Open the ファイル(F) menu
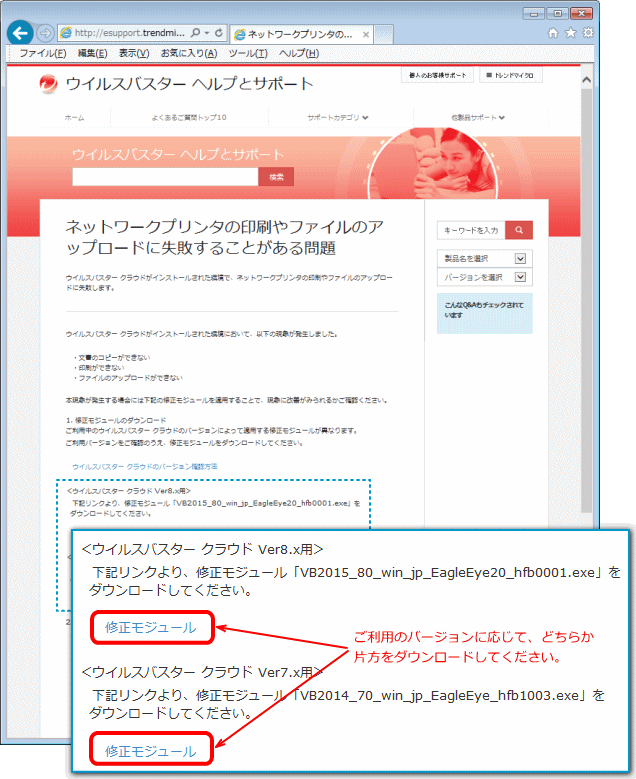636x779 pixels. pos(43,54)
